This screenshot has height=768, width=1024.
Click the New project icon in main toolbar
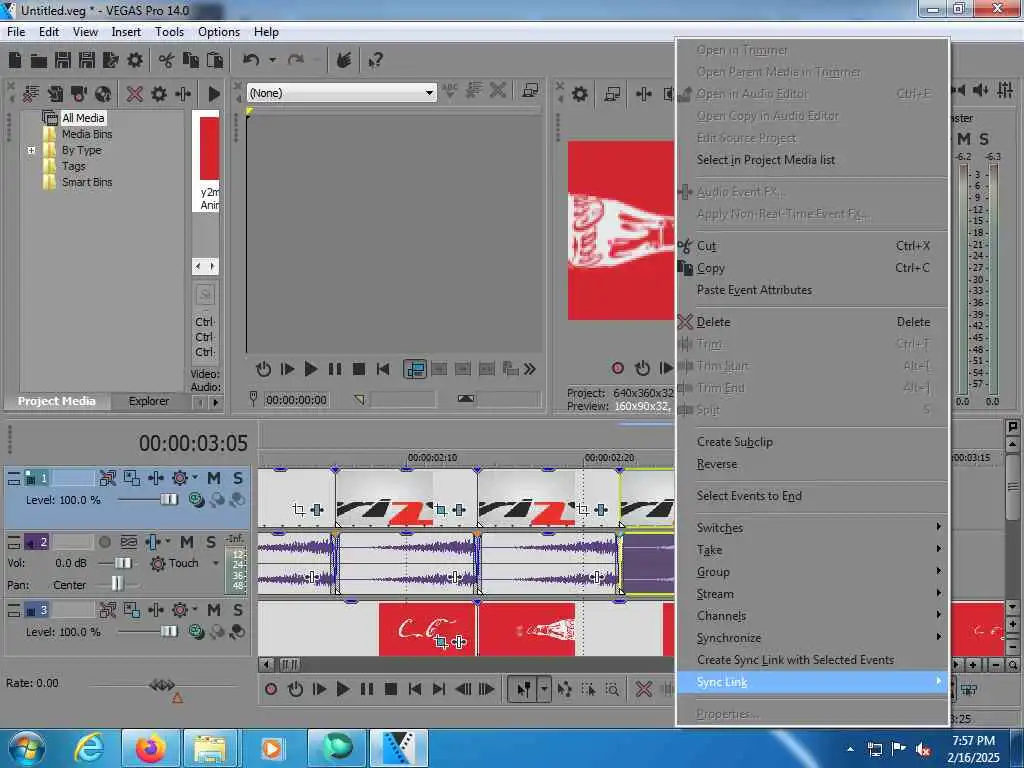[15, 61]
